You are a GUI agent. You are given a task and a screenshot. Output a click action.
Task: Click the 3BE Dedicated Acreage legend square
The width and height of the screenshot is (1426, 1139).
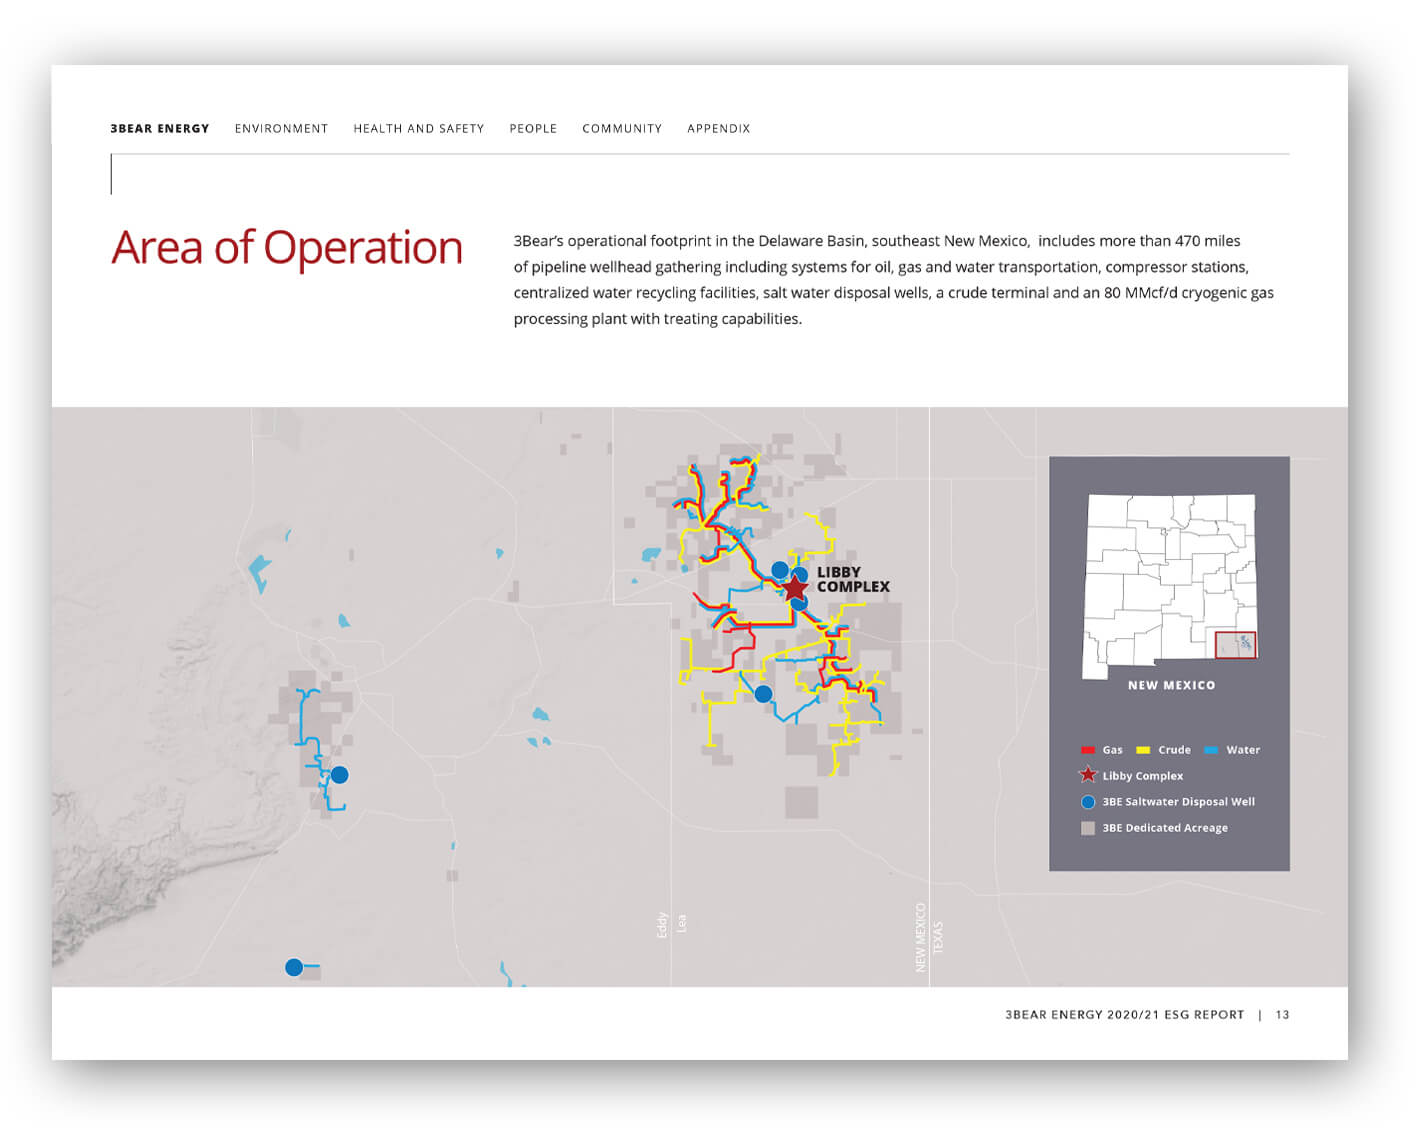(1088, 828)
